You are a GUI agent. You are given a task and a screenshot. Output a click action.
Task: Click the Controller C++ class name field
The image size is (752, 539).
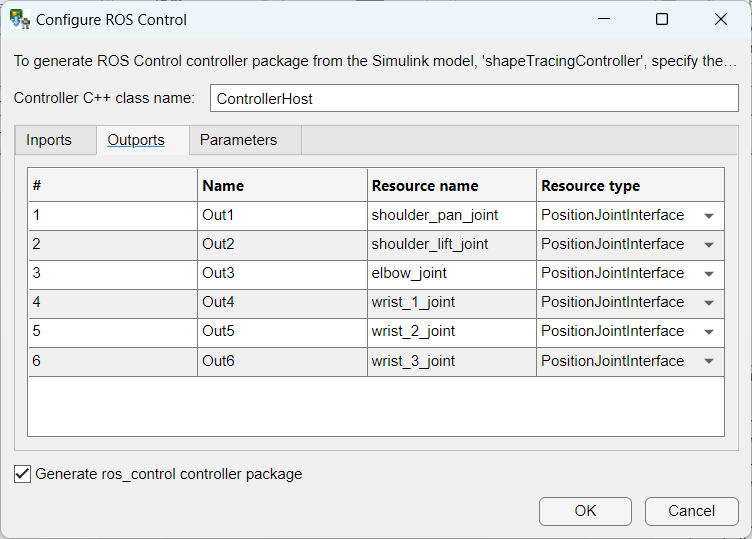tap(473, 99)
